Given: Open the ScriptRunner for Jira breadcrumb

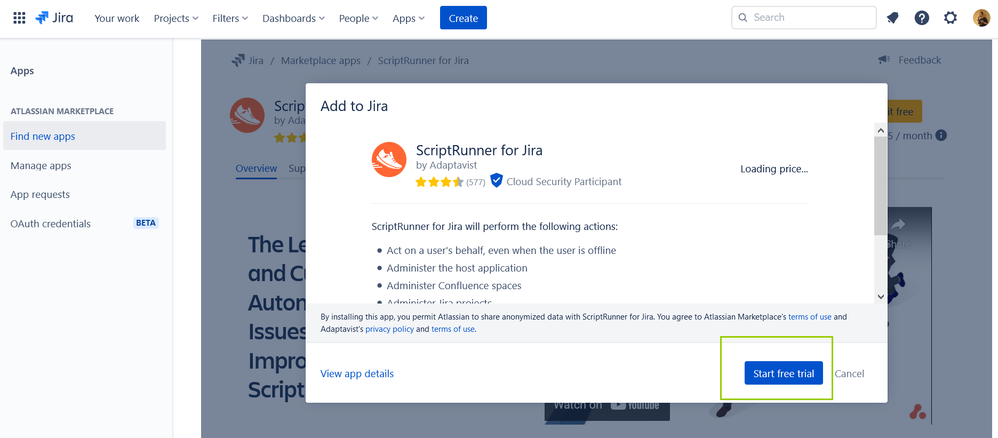Looking at the screenshot, I should [x=423, y=60].
